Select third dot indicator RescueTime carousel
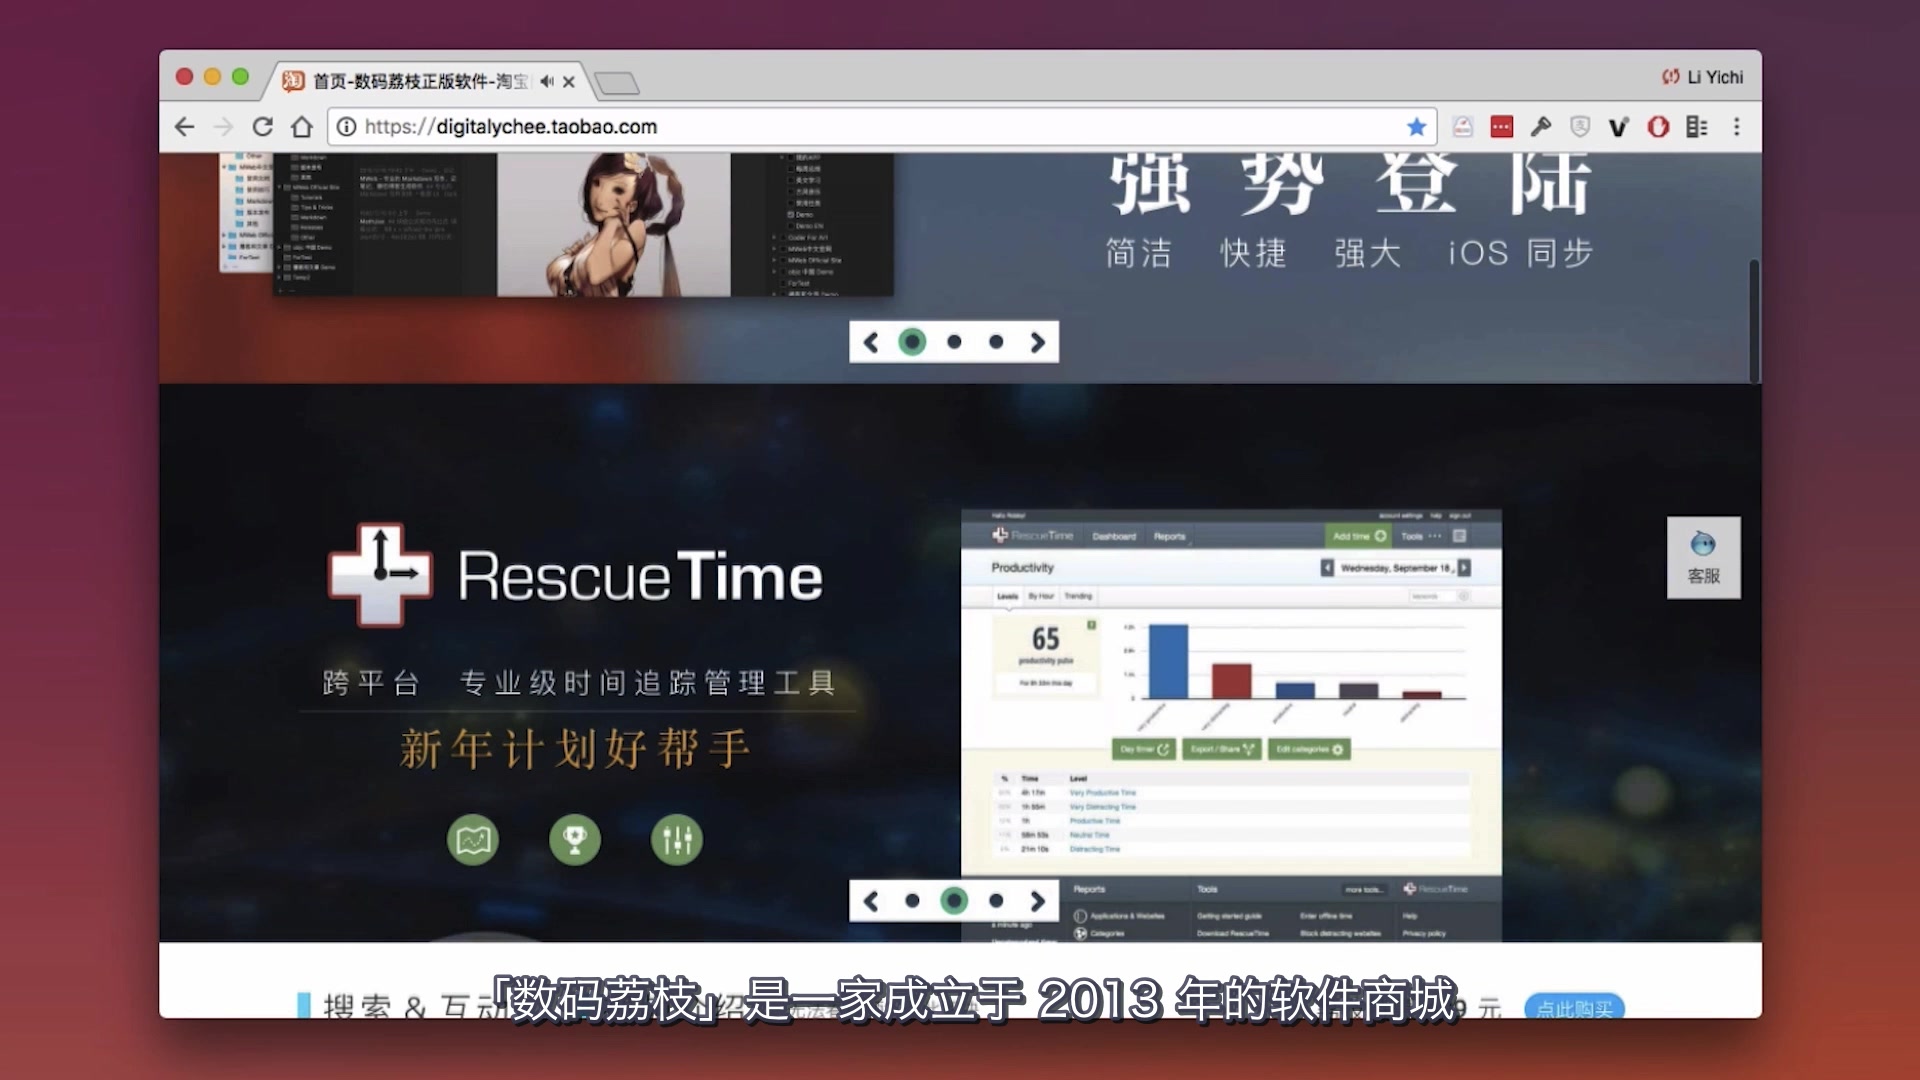This screenshot has height=1080, width=1920. 997,901
